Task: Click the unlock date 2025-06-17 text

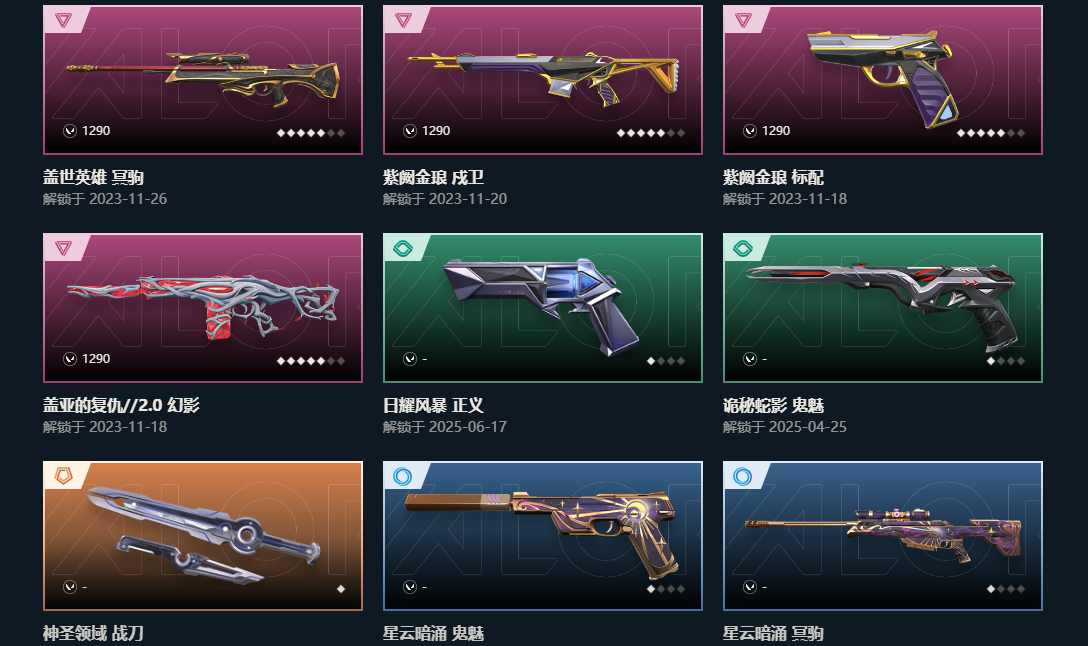Action: coord(468,427)
